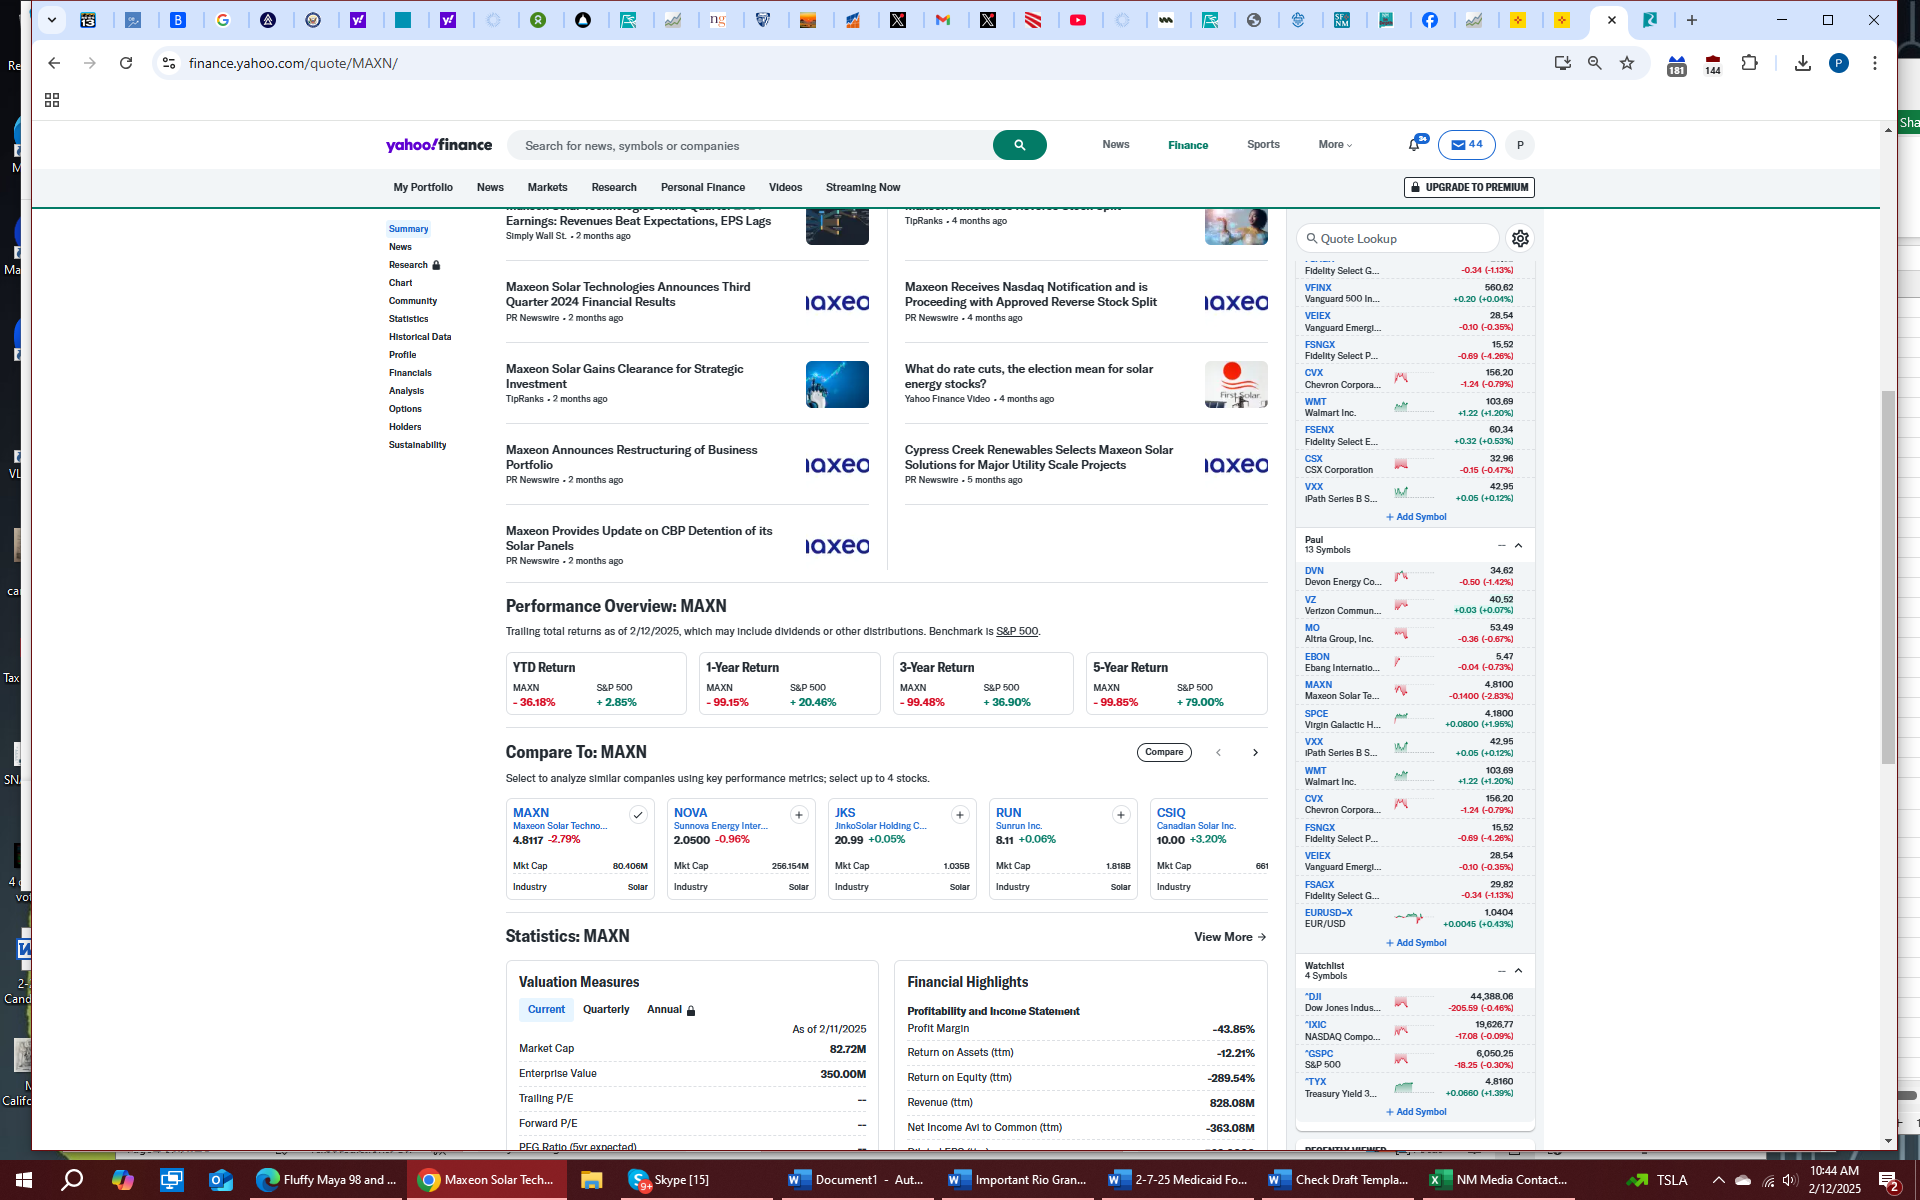Click next arrow in Compare To carousel

(1255, 752)
